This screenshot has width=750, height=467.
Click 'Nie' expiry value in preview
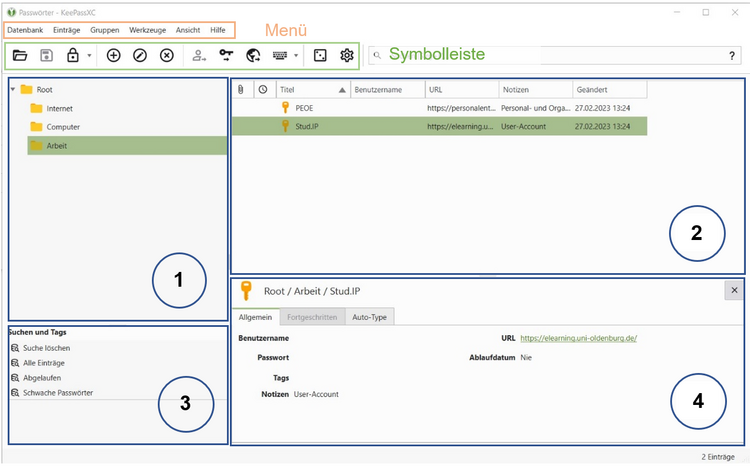(526, 357)
